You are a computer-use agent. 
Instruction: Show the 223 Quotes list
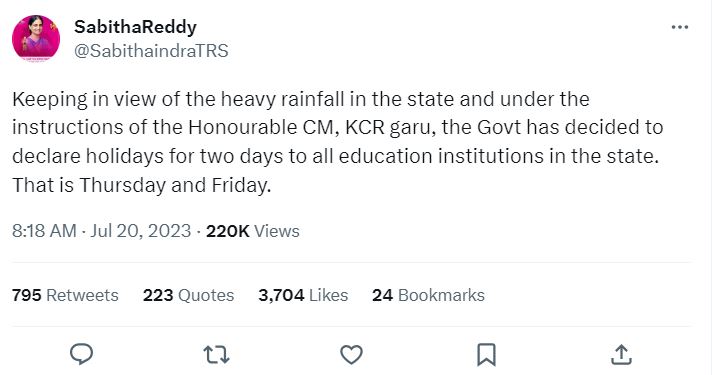188,295
